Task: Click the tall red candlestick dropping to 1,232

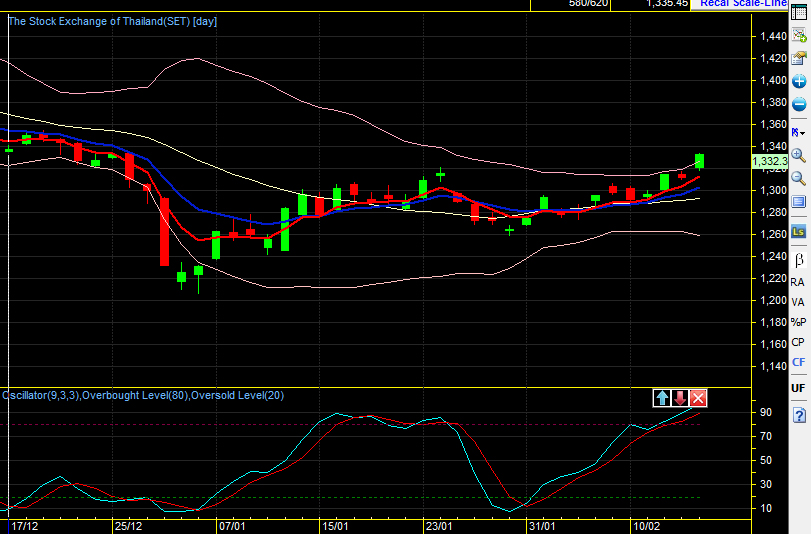Action: tap(164, 231)
